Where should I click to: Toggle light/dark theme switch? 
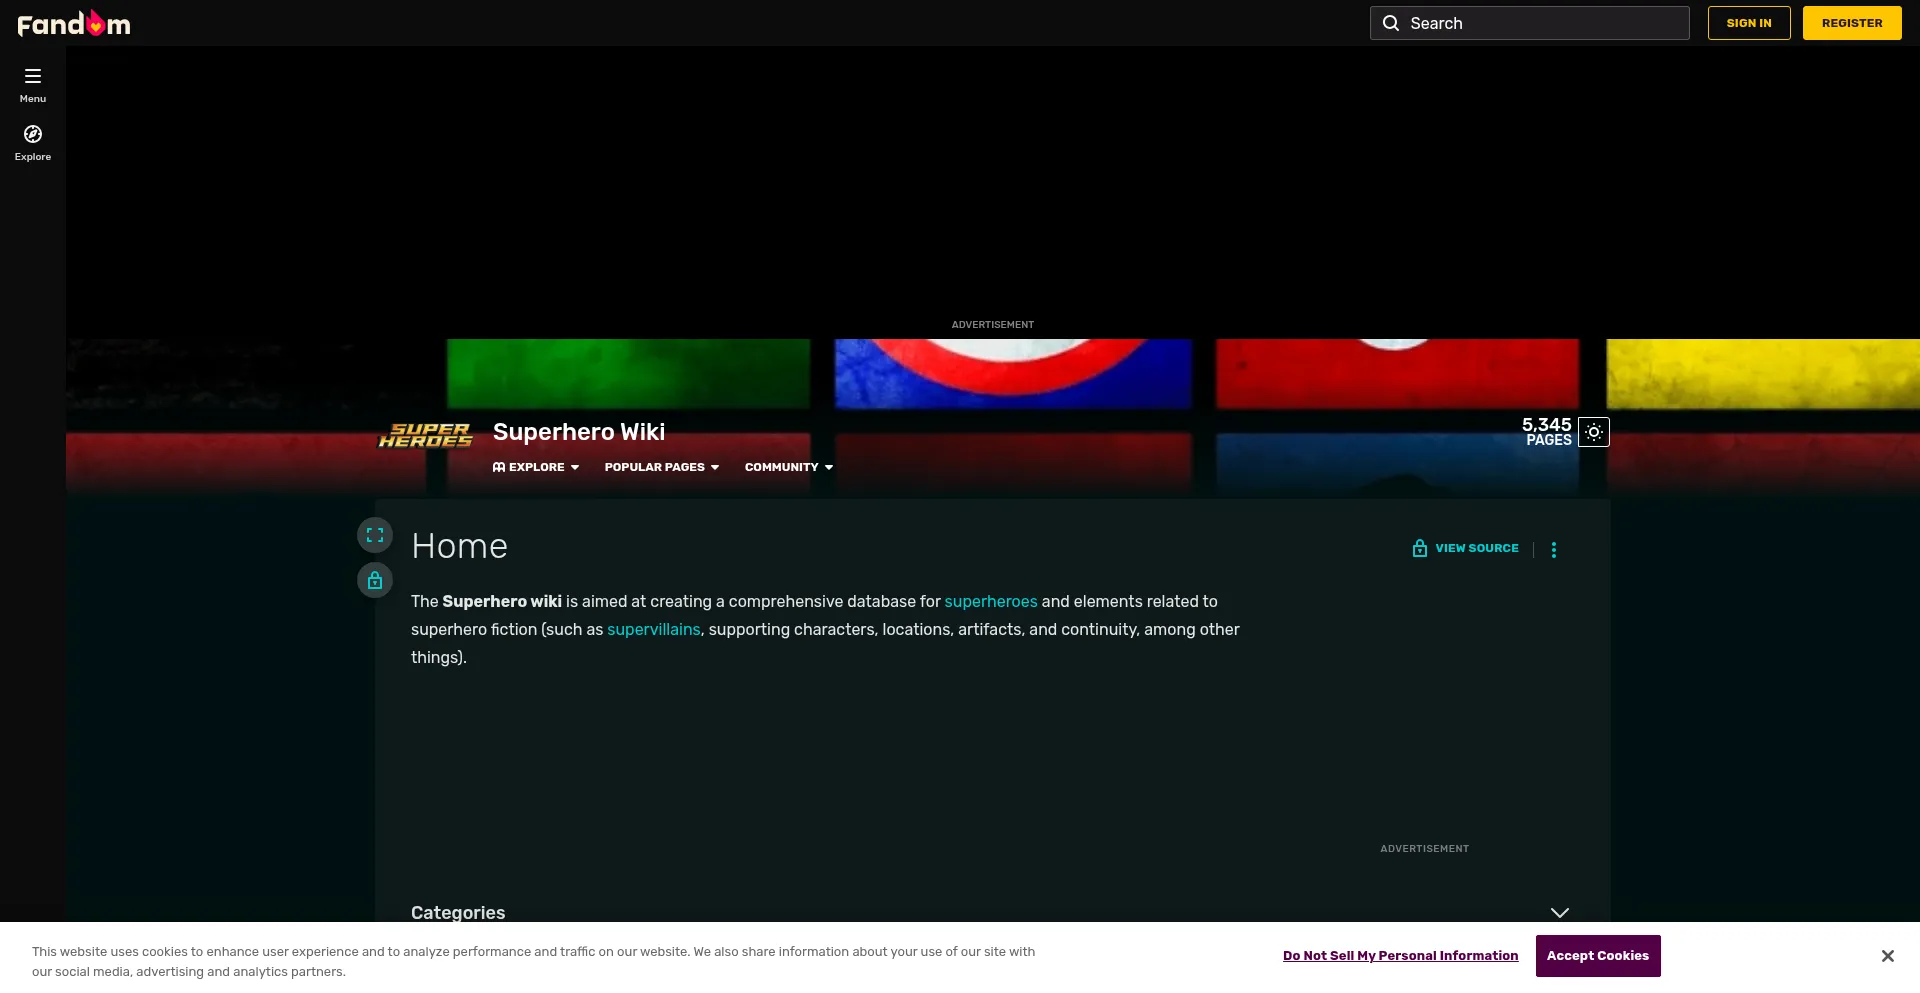pos(1594,432)
